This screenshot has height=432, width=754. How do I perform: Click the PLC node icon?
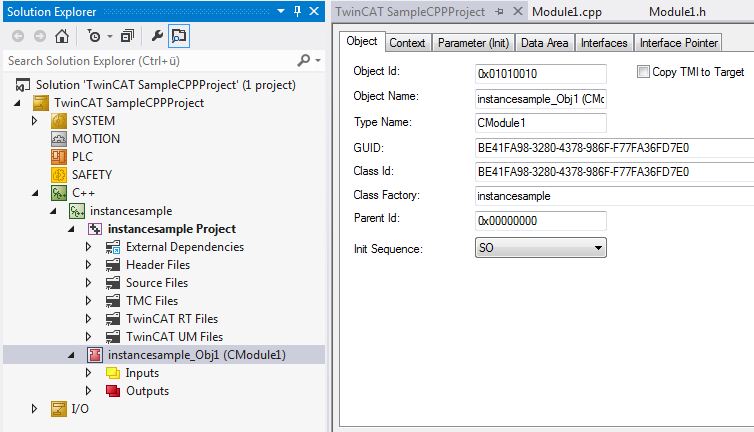coord(59,157)
